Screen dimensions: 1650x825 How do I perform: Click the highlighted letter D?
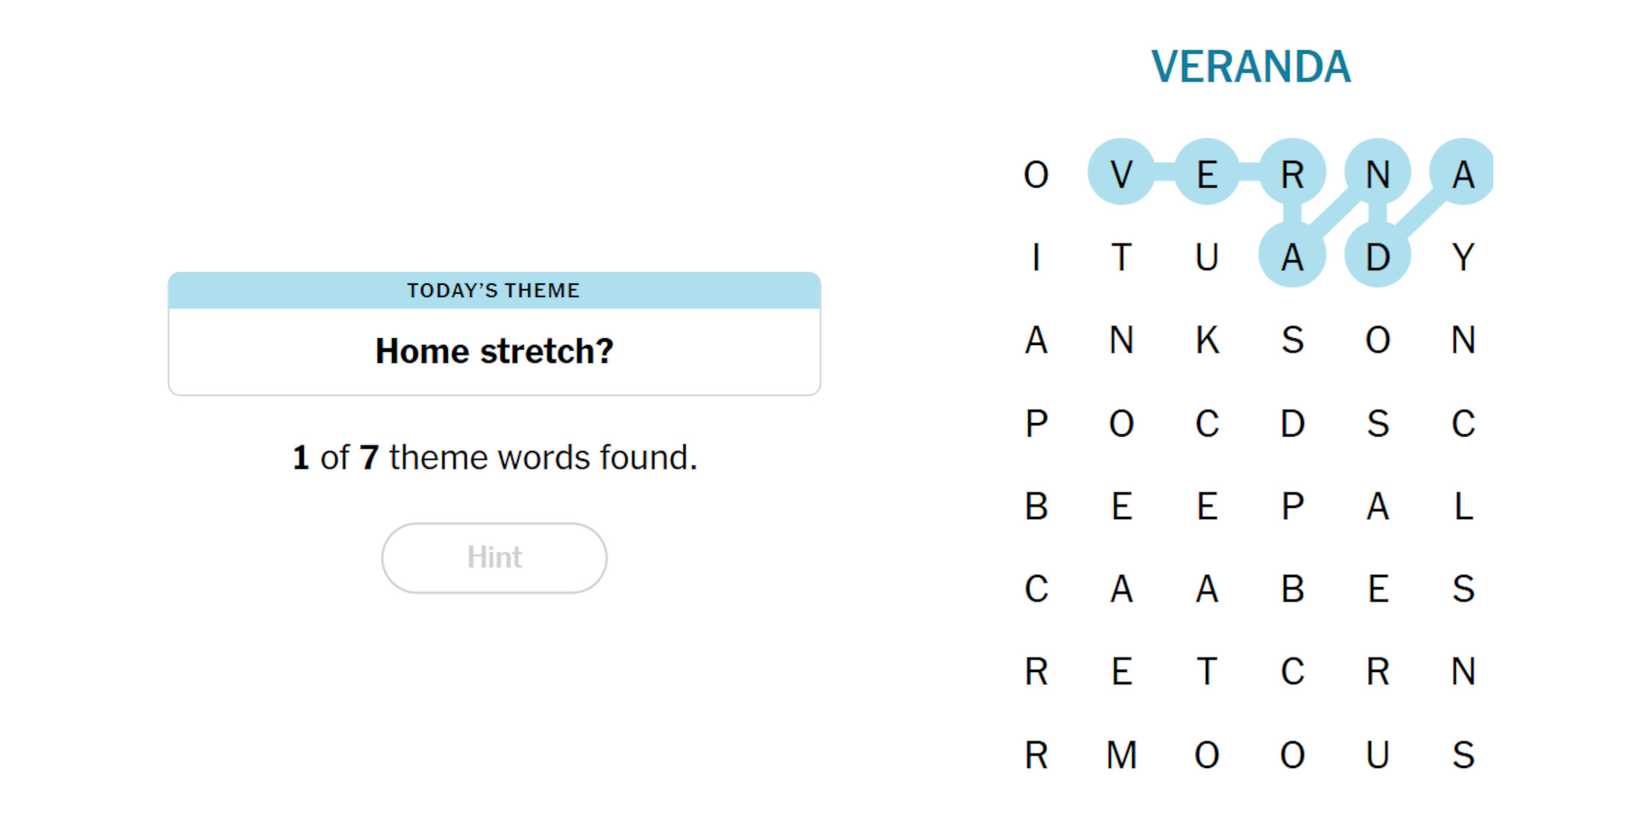click(1377, 257)
